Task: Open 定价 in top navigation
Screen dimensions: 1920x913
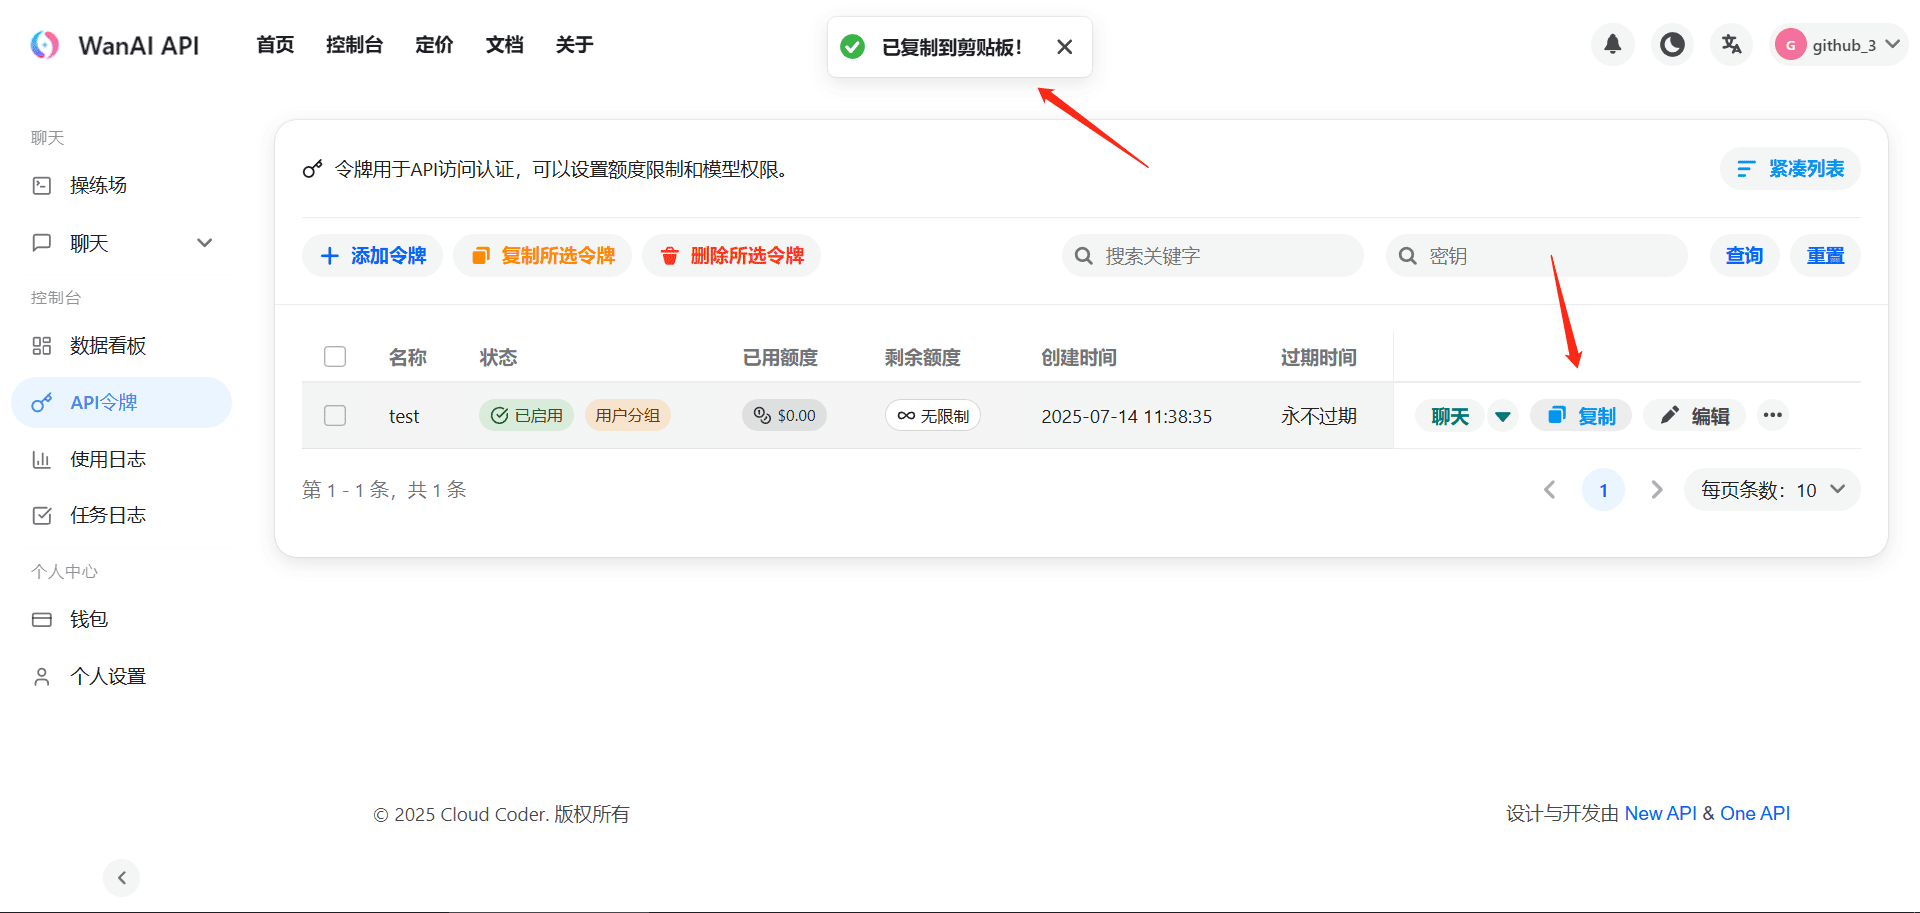Action: point(434,45)
